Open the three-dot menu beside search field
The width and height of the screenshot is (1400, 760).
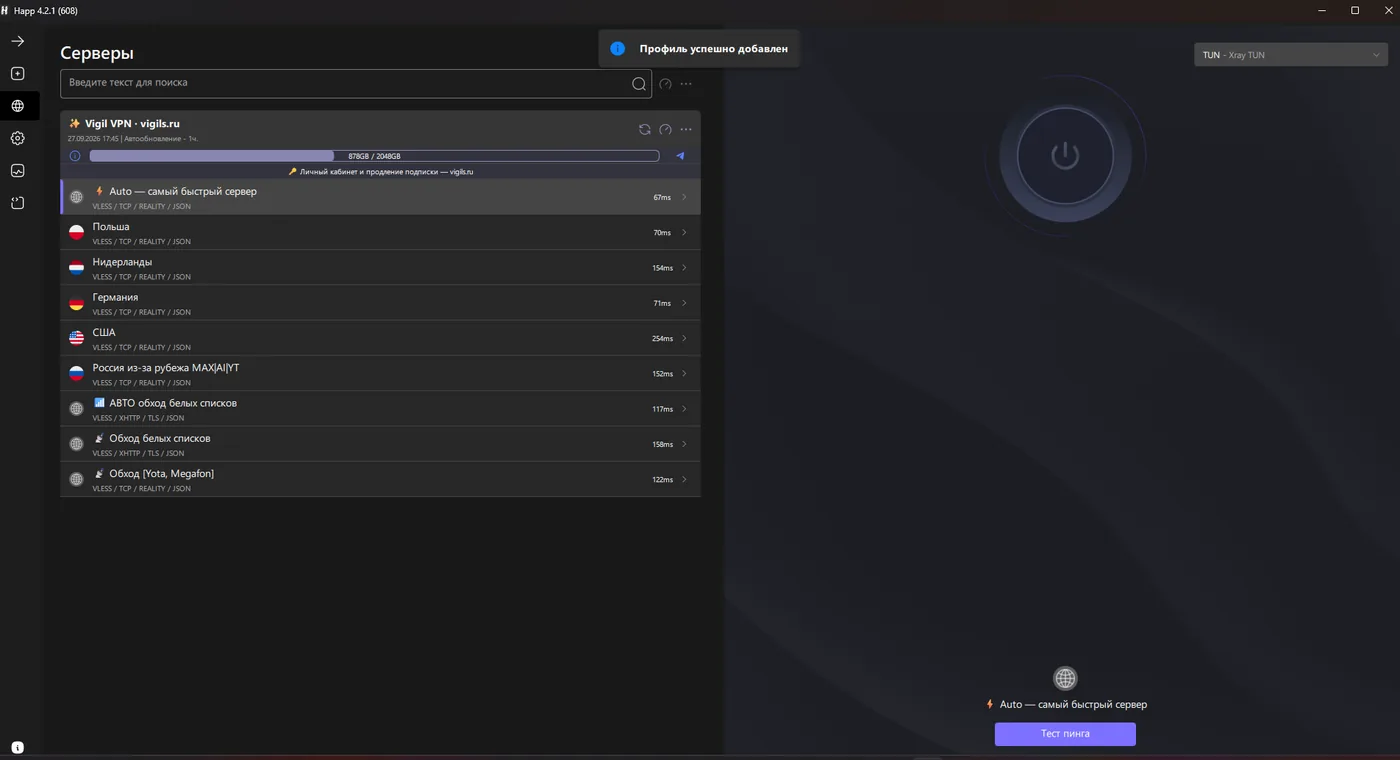coord(686,84)
